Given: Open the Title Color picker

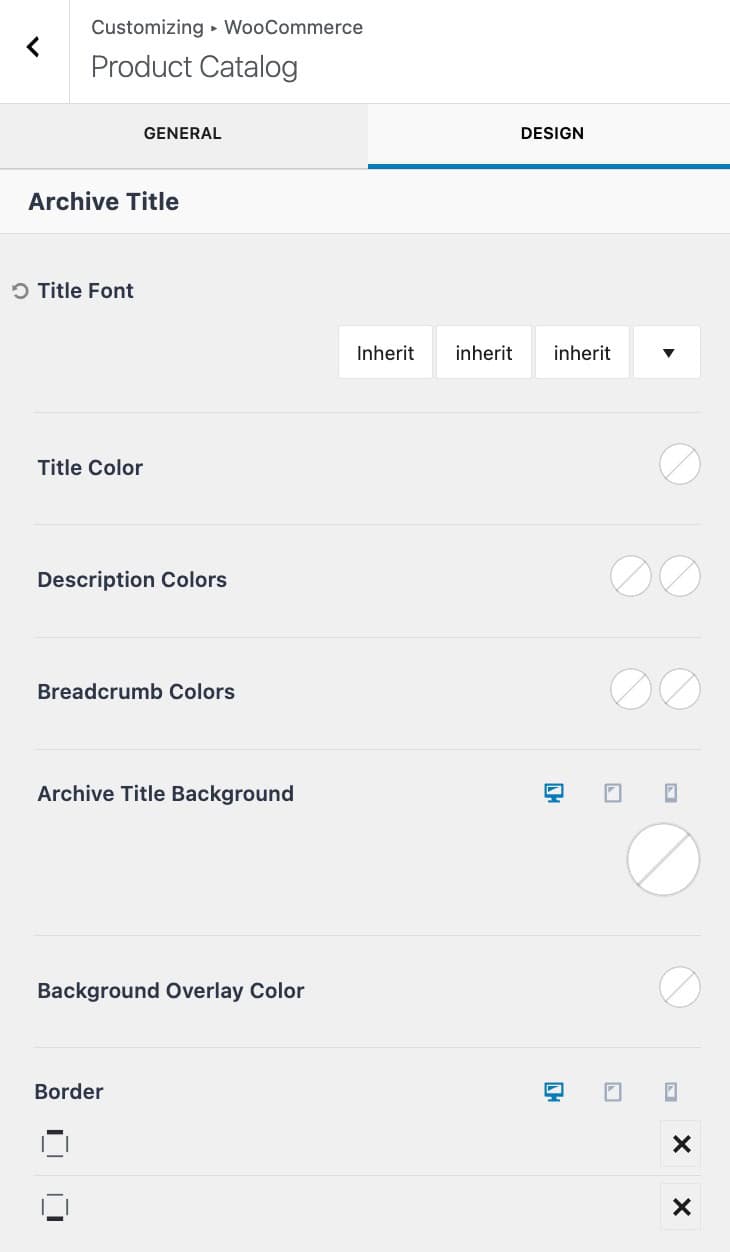Looking at the screenshot, I should point(679,464).
